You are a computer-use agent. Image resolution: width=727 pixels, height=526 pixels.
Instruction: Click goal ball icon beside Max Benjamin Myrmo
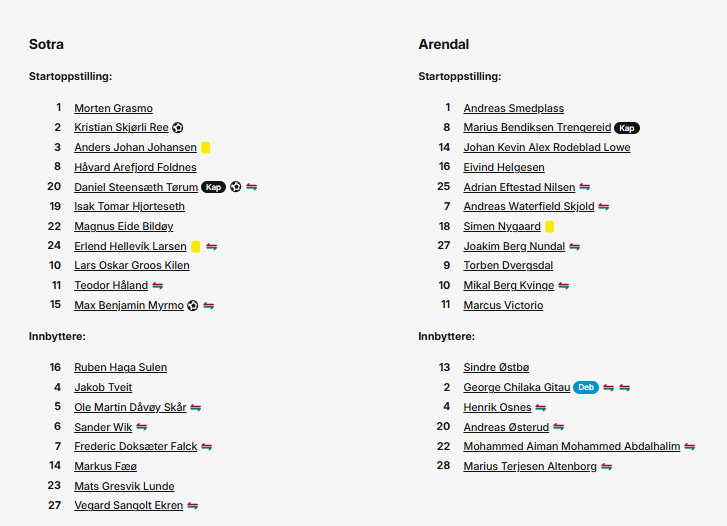[x=193, y=306]
